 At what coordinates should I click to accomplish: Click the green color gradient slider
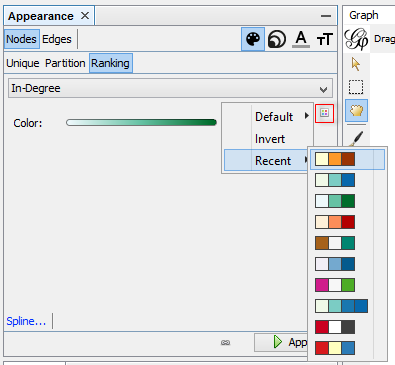point(142,122)
